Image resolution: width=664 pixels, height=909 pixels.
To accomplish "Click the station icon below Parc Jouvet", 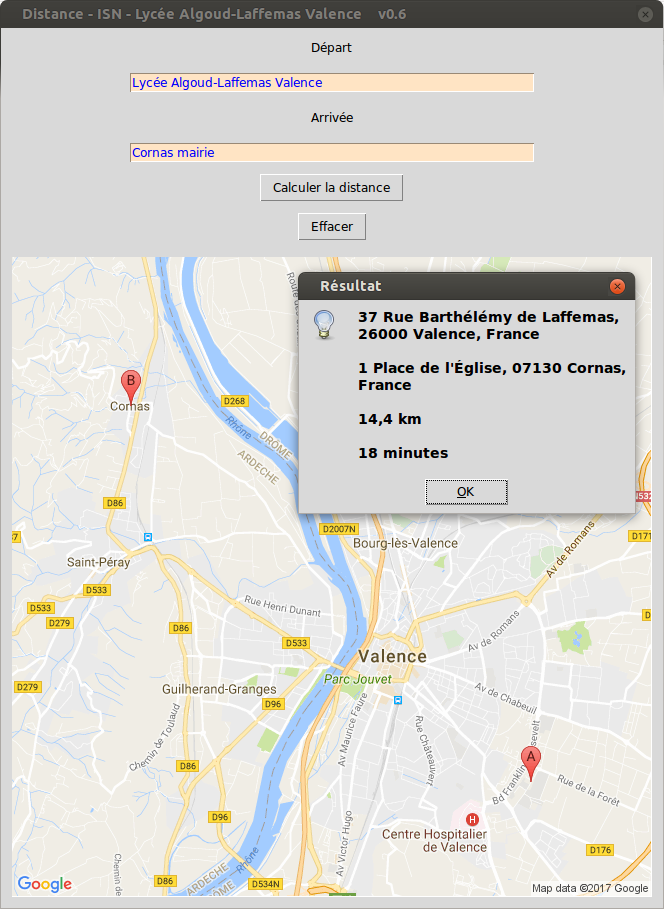I will (398, 700).
